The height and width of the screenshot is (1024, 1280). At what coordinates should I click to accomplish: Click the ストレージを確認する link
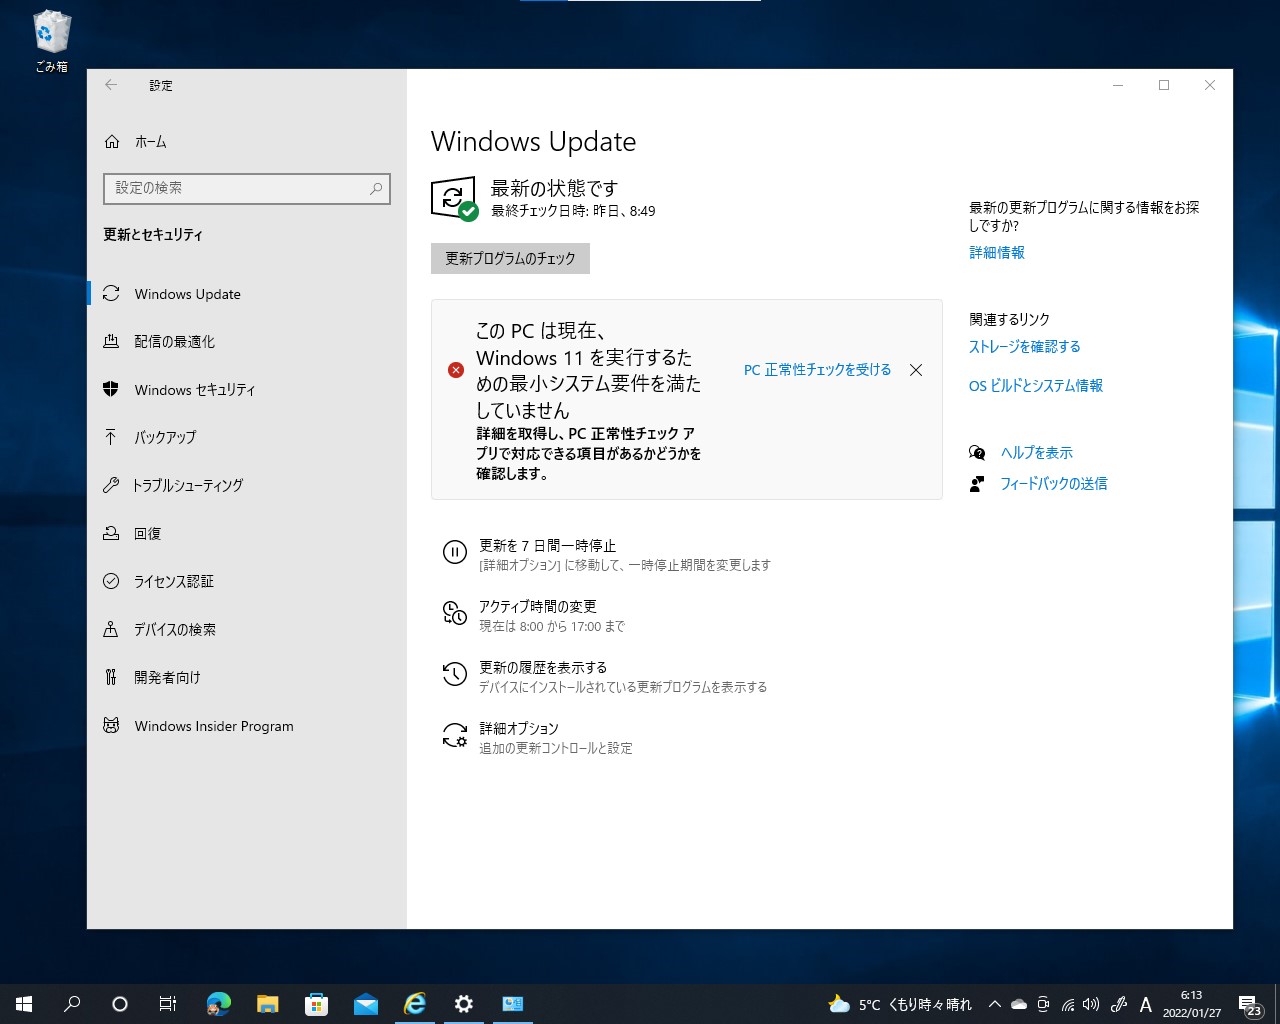(1024, 346)
